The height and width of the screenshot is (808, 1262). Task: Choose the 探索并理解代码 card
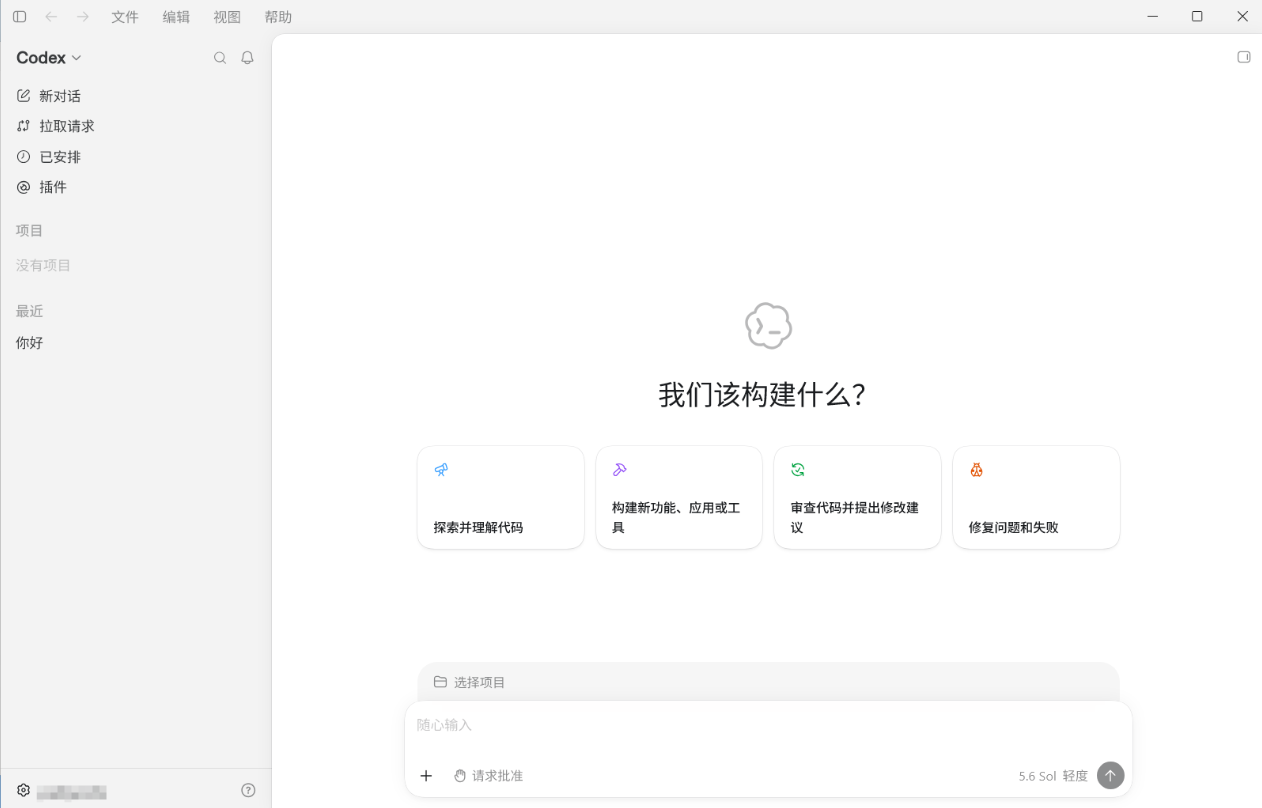point(501,497)
